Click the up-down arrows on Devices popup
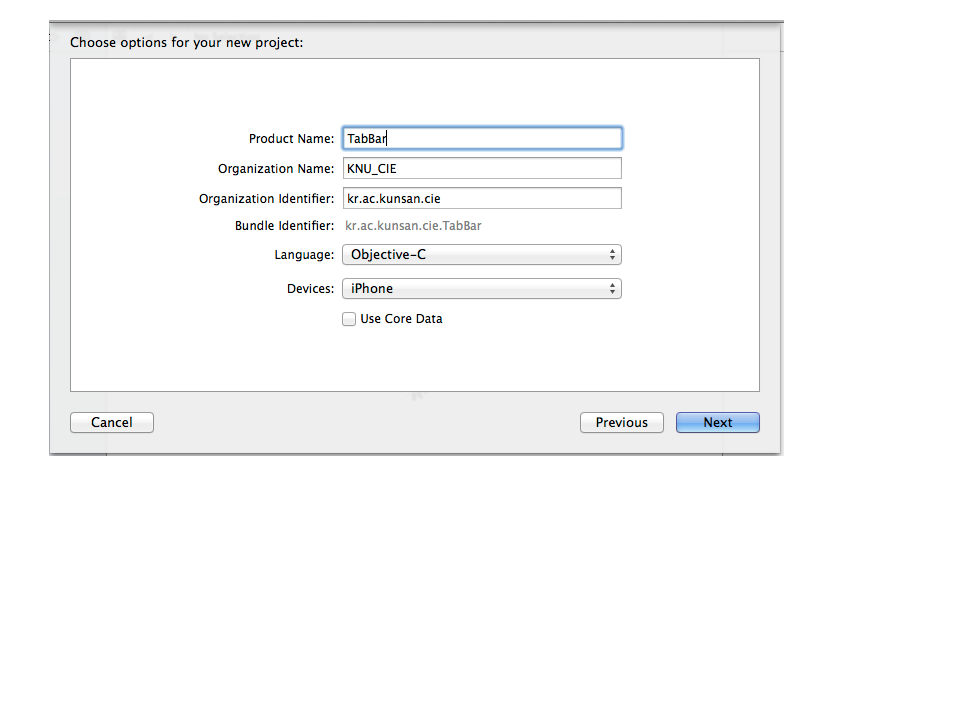The height and width of the screenshot is (720, 960). click(612, 289)
